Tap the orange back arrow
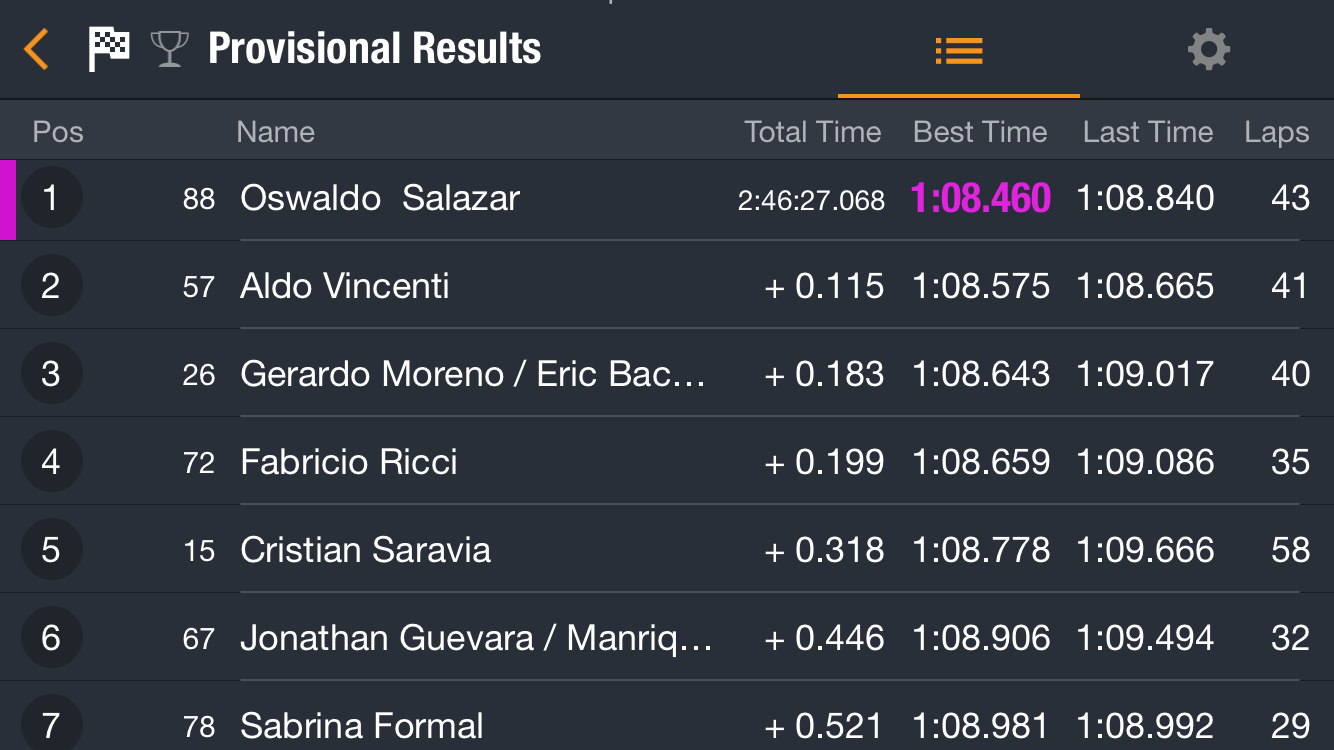This screenshot has height=750, width=1334. pyautogui.click(x=36, y=49)
